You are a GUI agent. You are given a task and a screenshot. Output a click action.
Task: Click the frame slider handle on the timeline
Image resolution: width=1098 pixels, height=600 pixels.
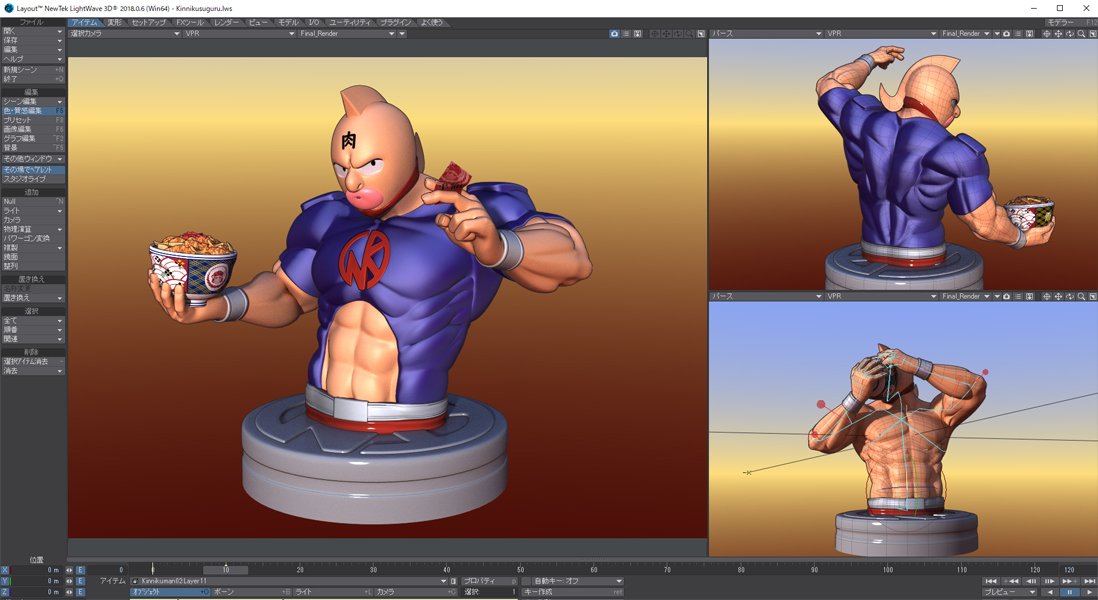click(225, 570)
